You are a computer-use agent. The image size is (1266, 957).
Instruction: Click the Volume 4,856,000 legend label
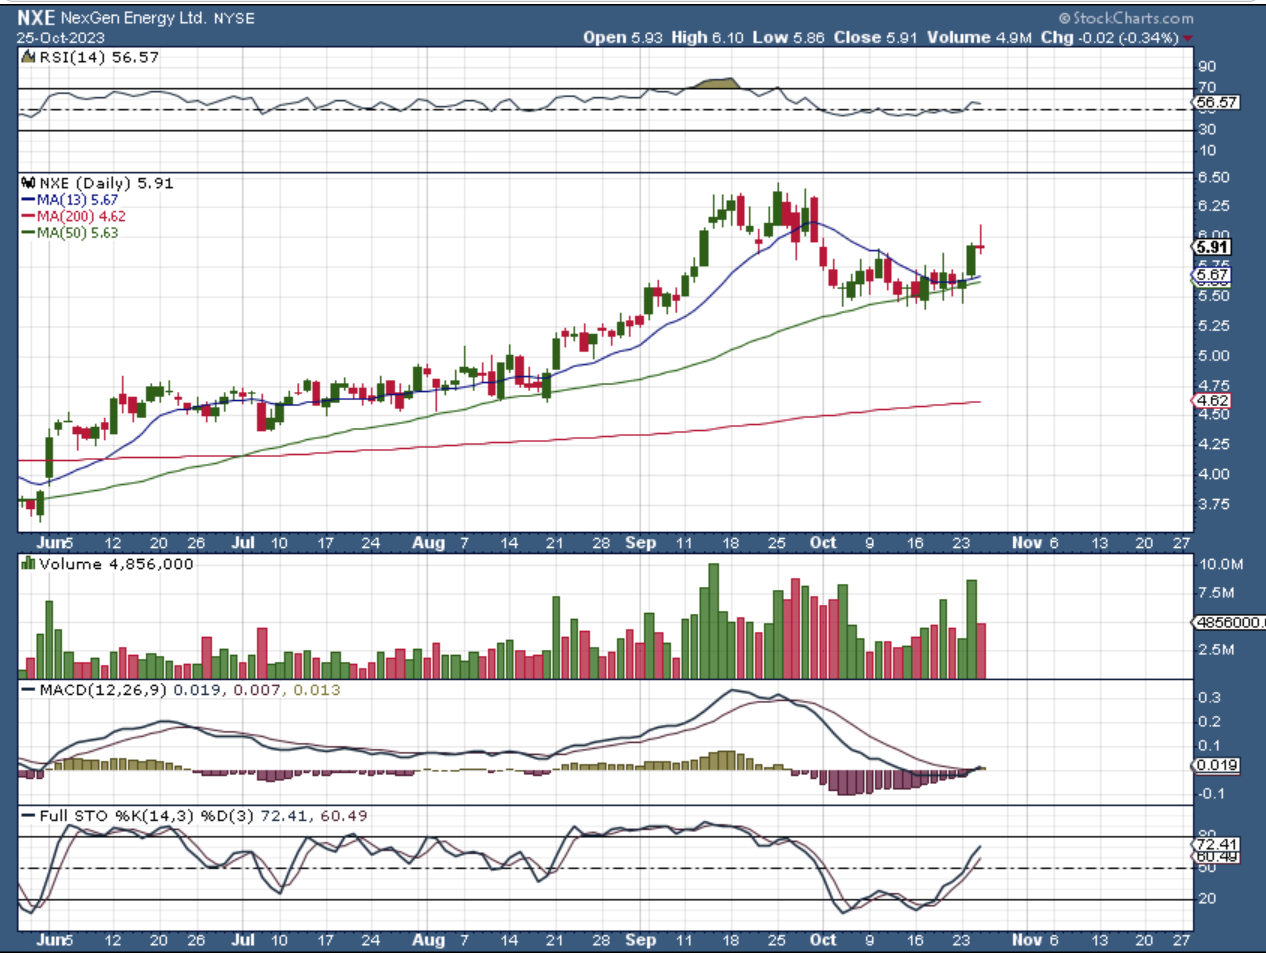[x=116, y=564]
